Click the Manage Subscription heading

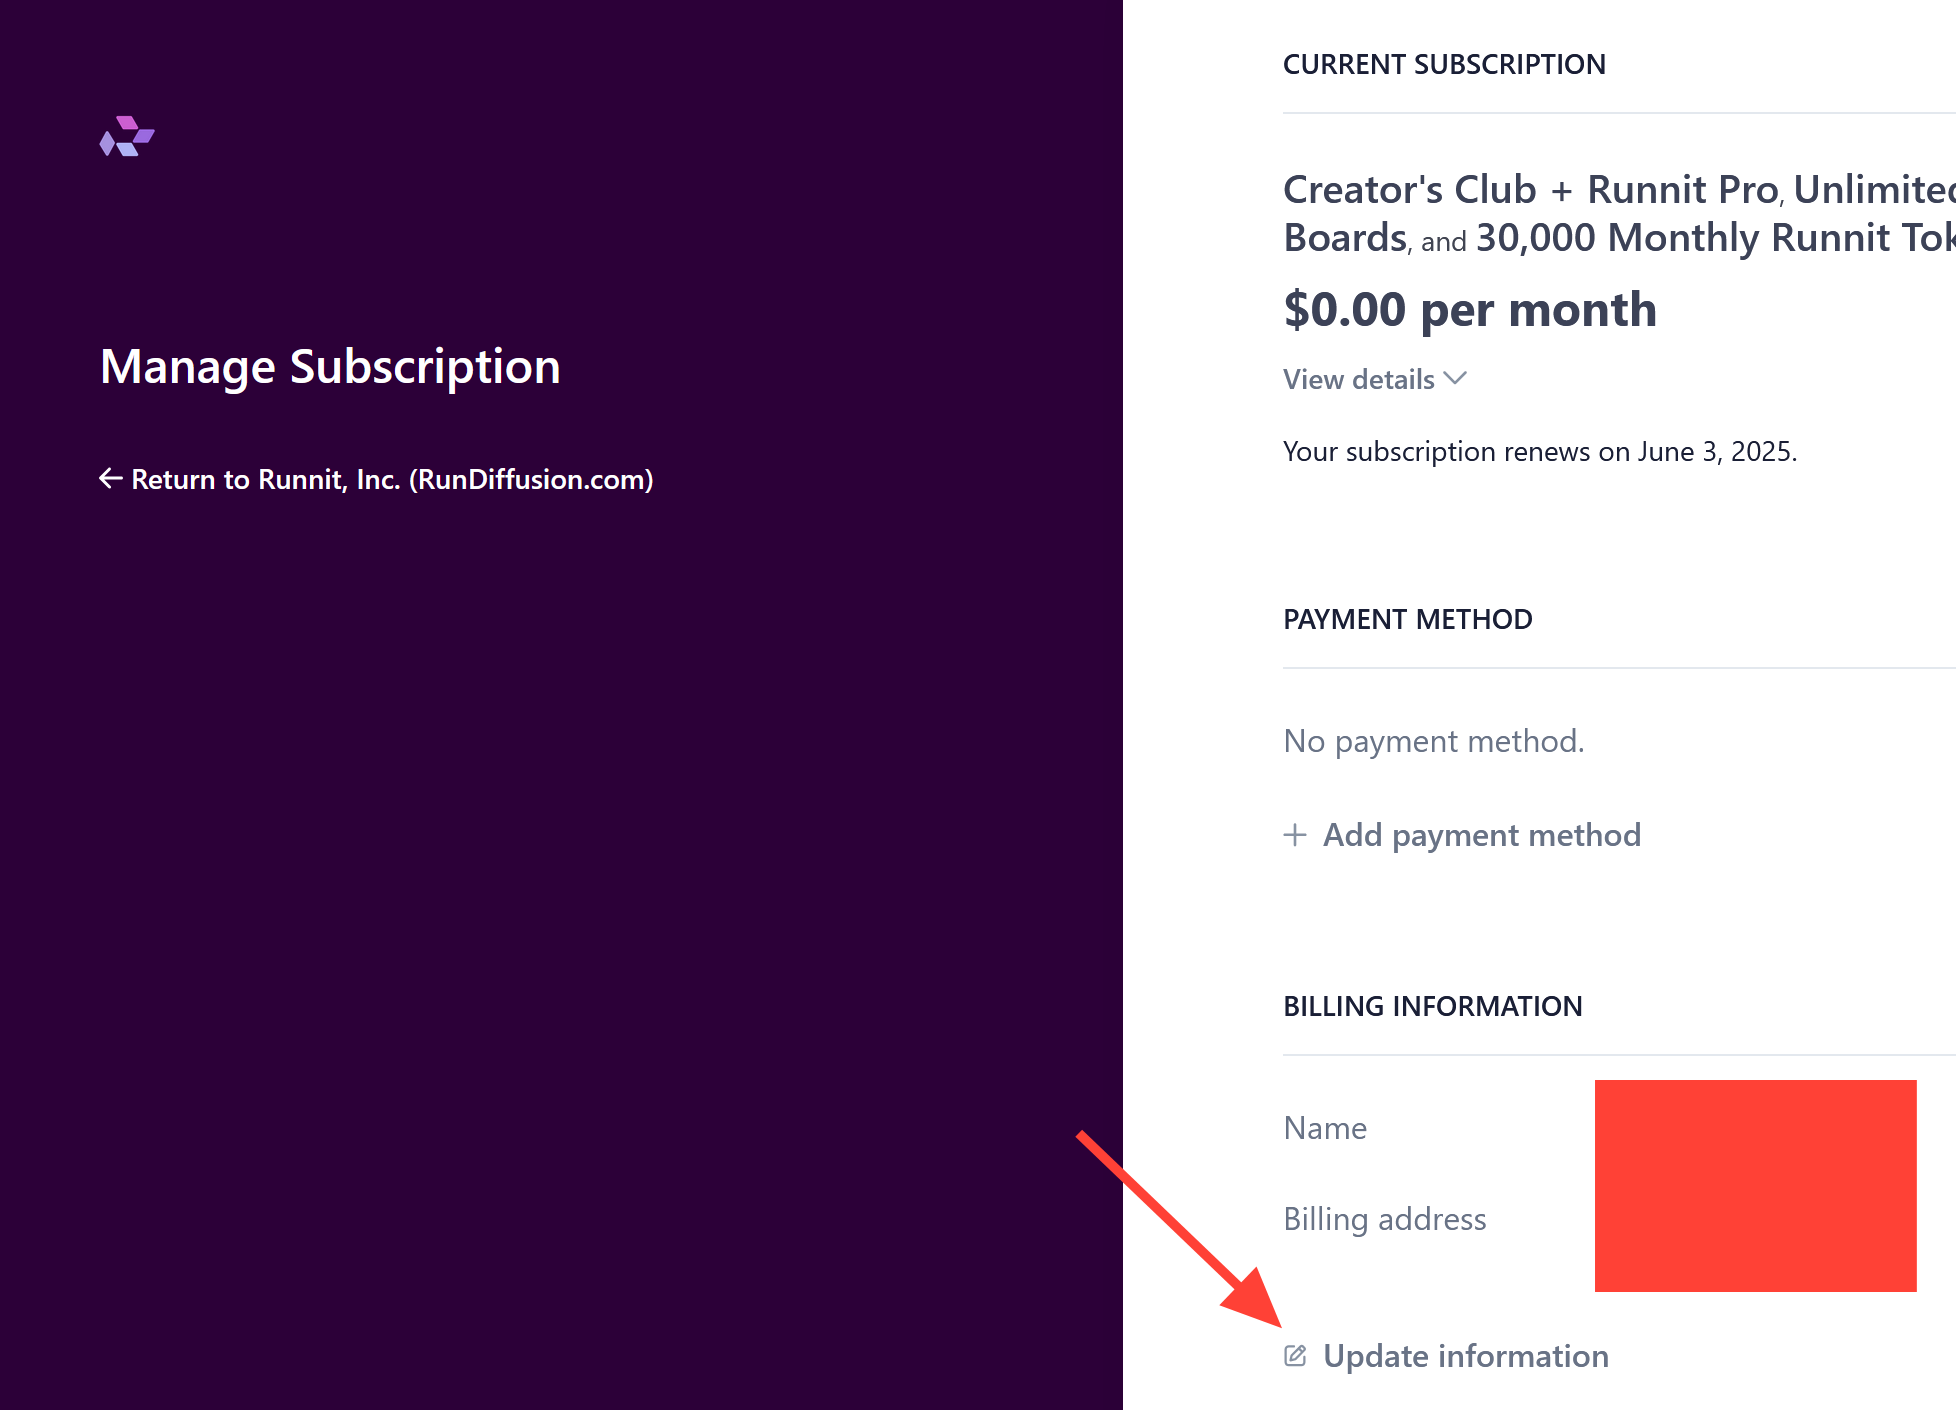point(330,366)
